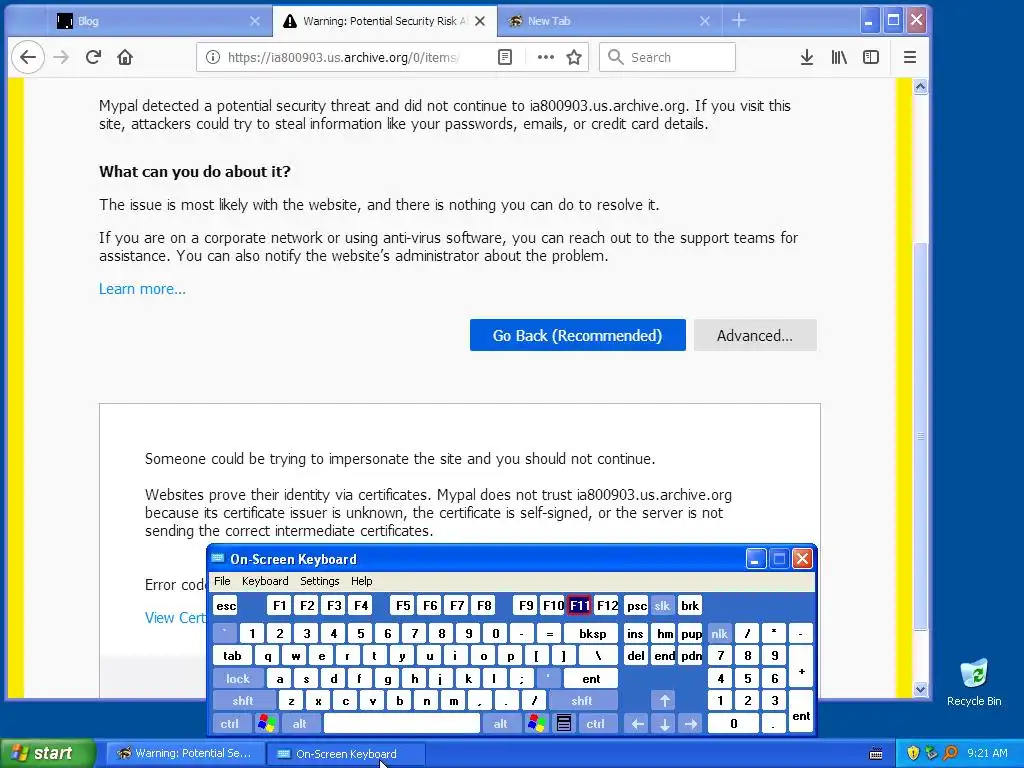Viewport: 1024px width, 768px height.
Task: Toggle the slk scroll lock key
Action: coord(662,605)
